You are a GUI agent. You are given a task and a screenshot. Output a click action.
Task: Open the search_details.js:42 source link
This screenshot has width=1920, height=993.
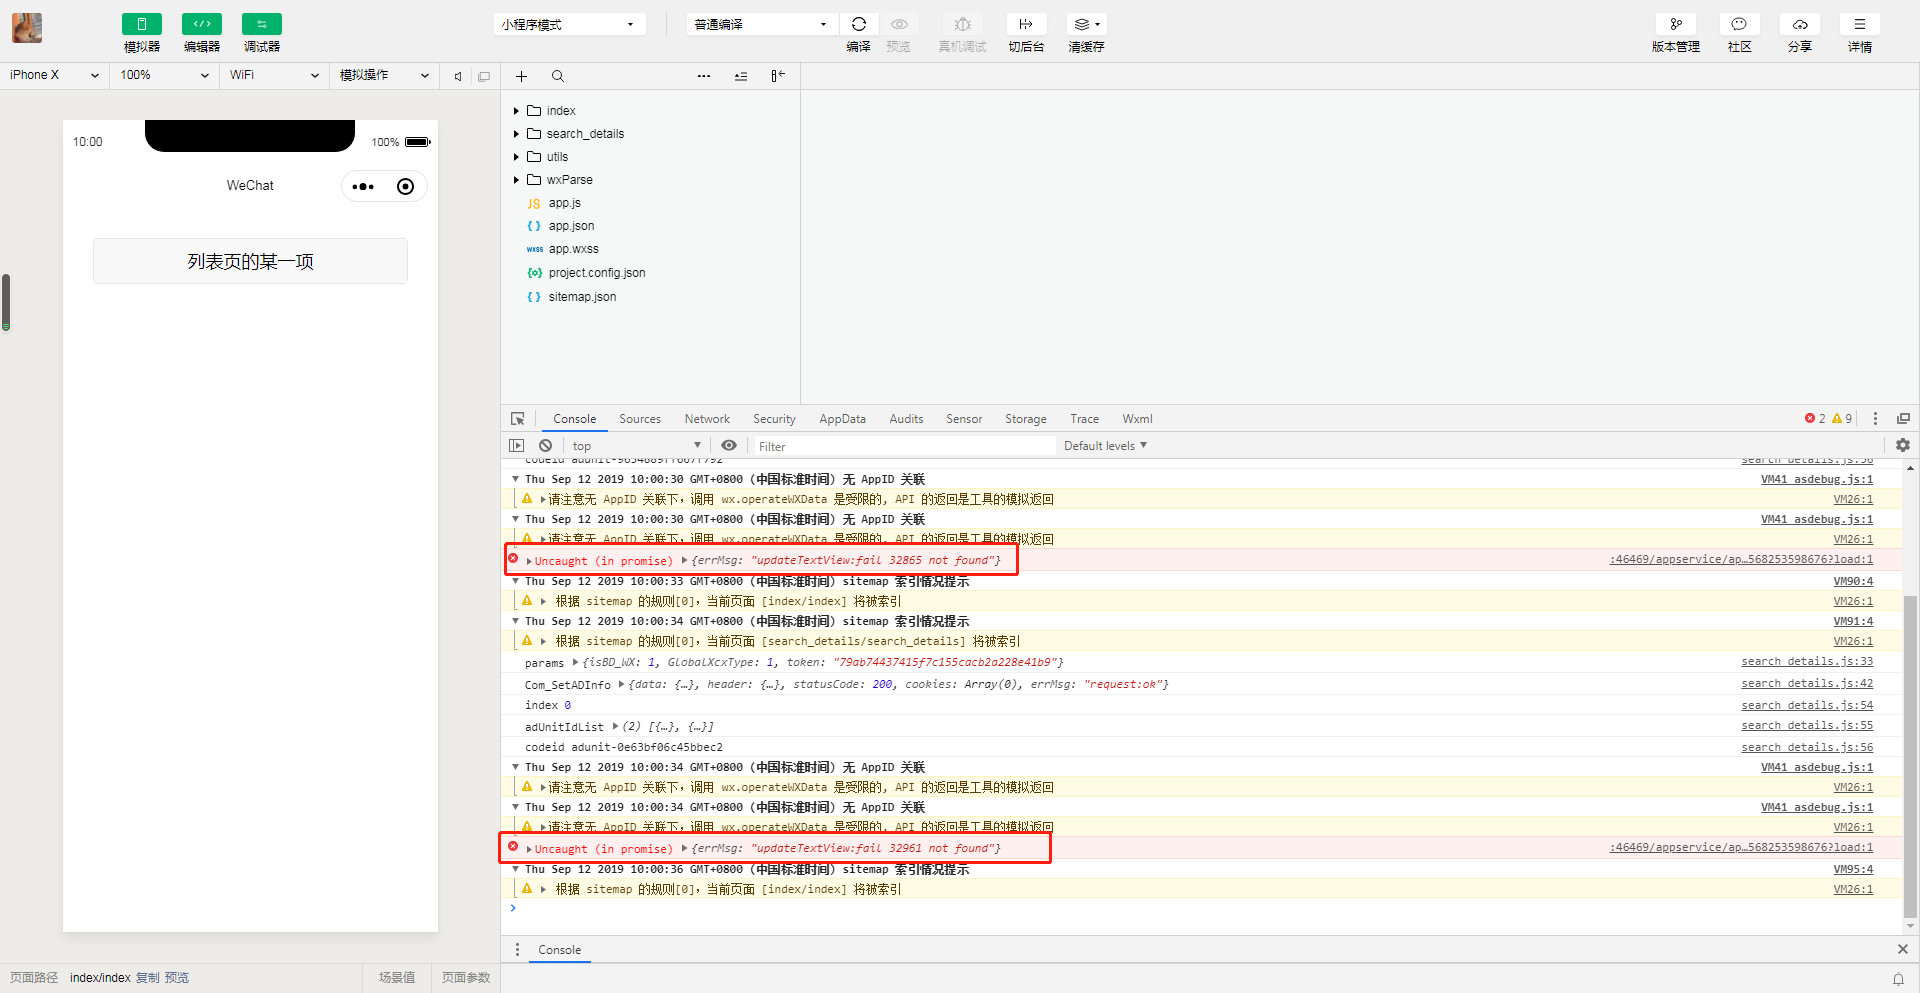coord(1807,684)
